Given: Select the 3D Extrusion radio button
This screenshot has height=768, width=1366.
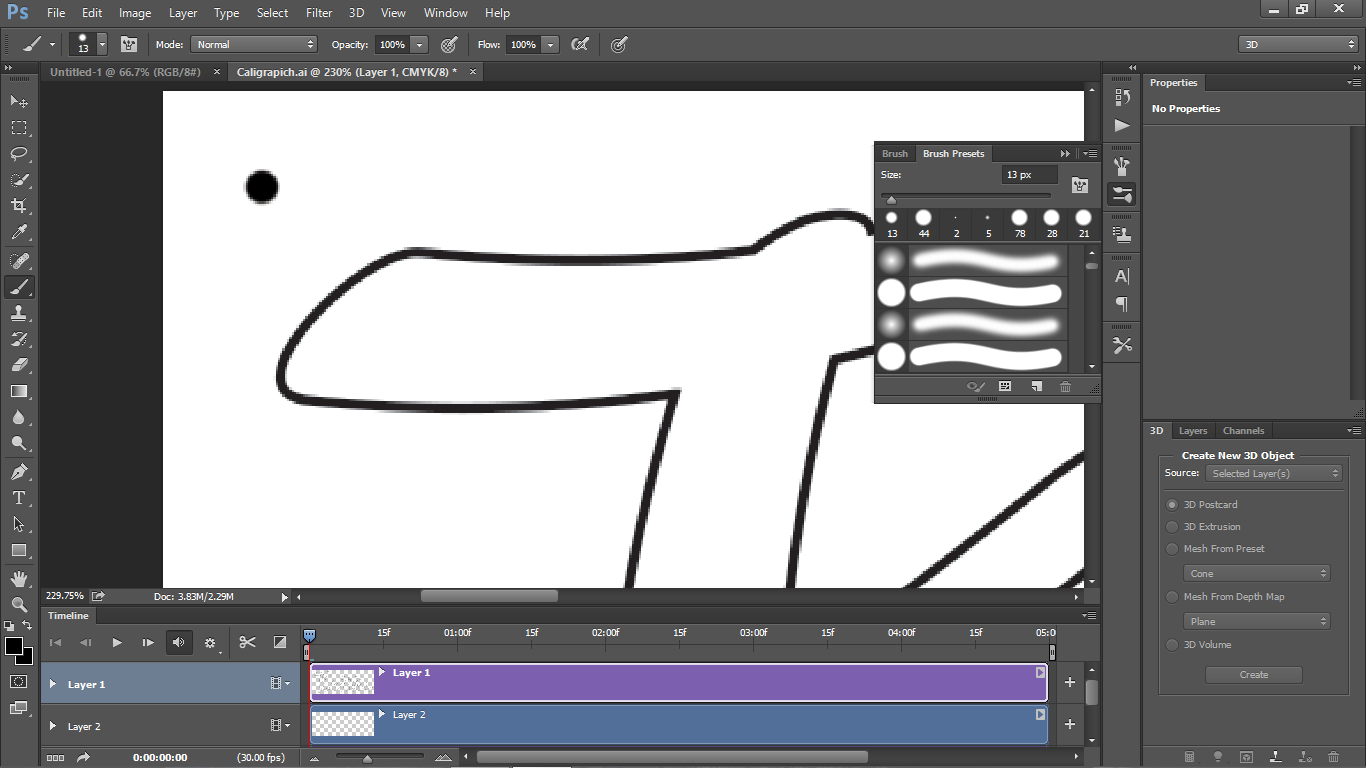Looking at the screenshot, I should 1171,526.
